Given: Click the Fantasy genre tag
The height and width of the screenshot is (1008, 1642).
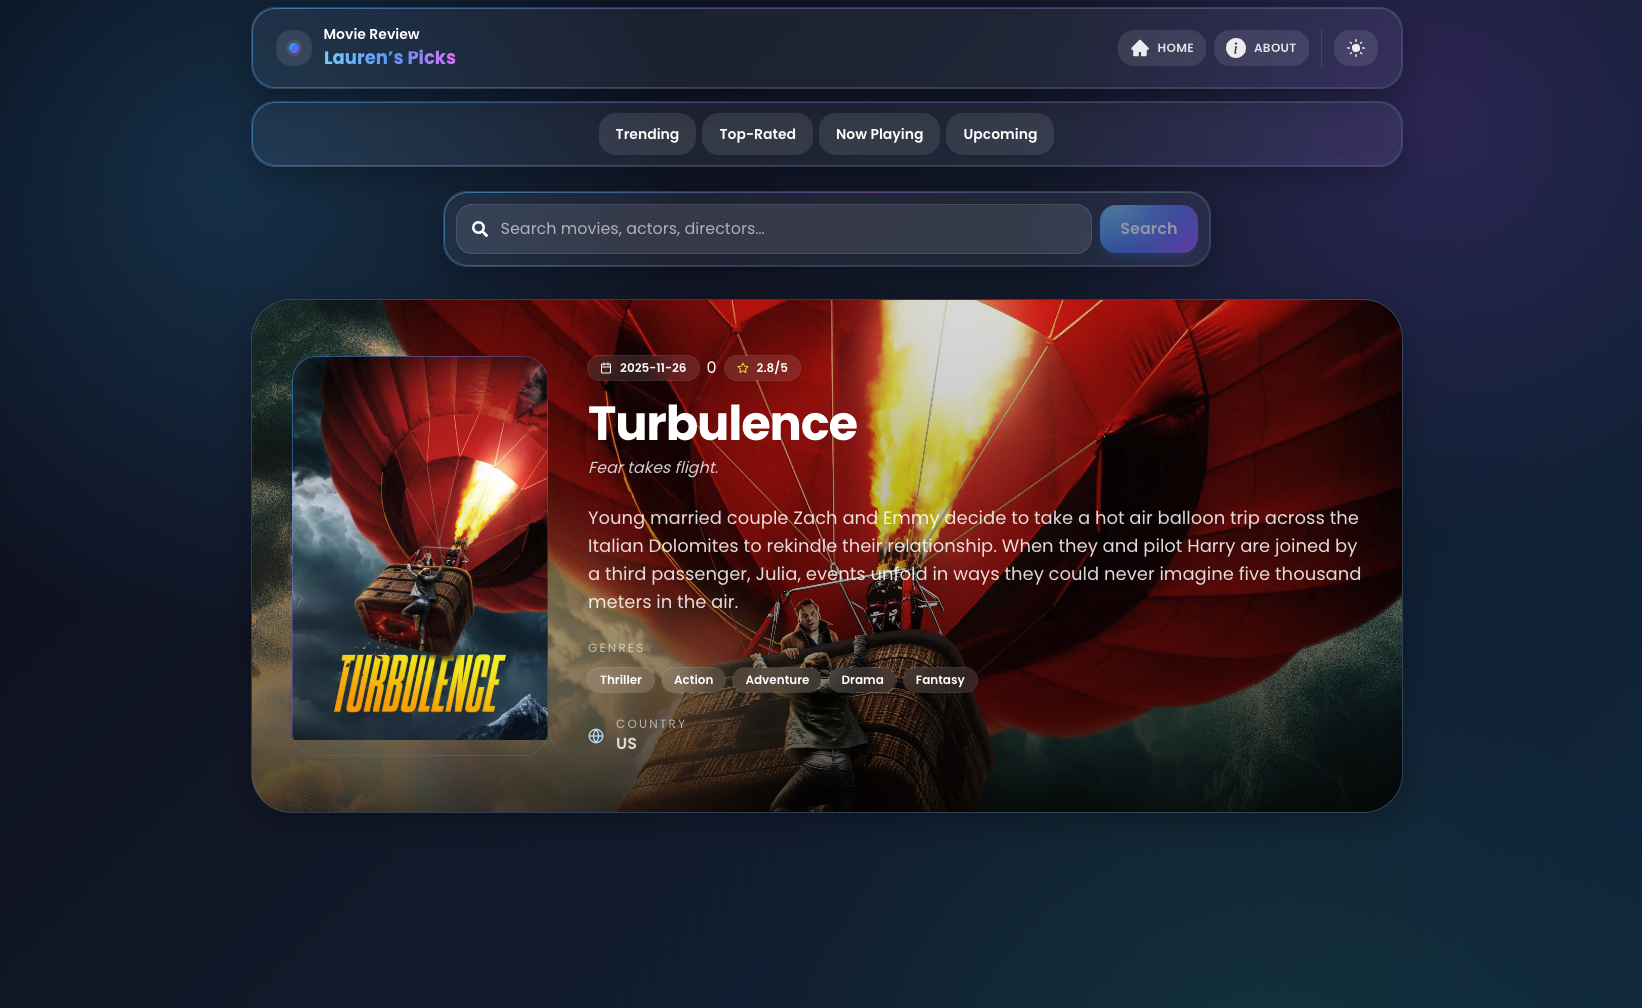Looking at the screenshot, I should (x=939, y=680).
